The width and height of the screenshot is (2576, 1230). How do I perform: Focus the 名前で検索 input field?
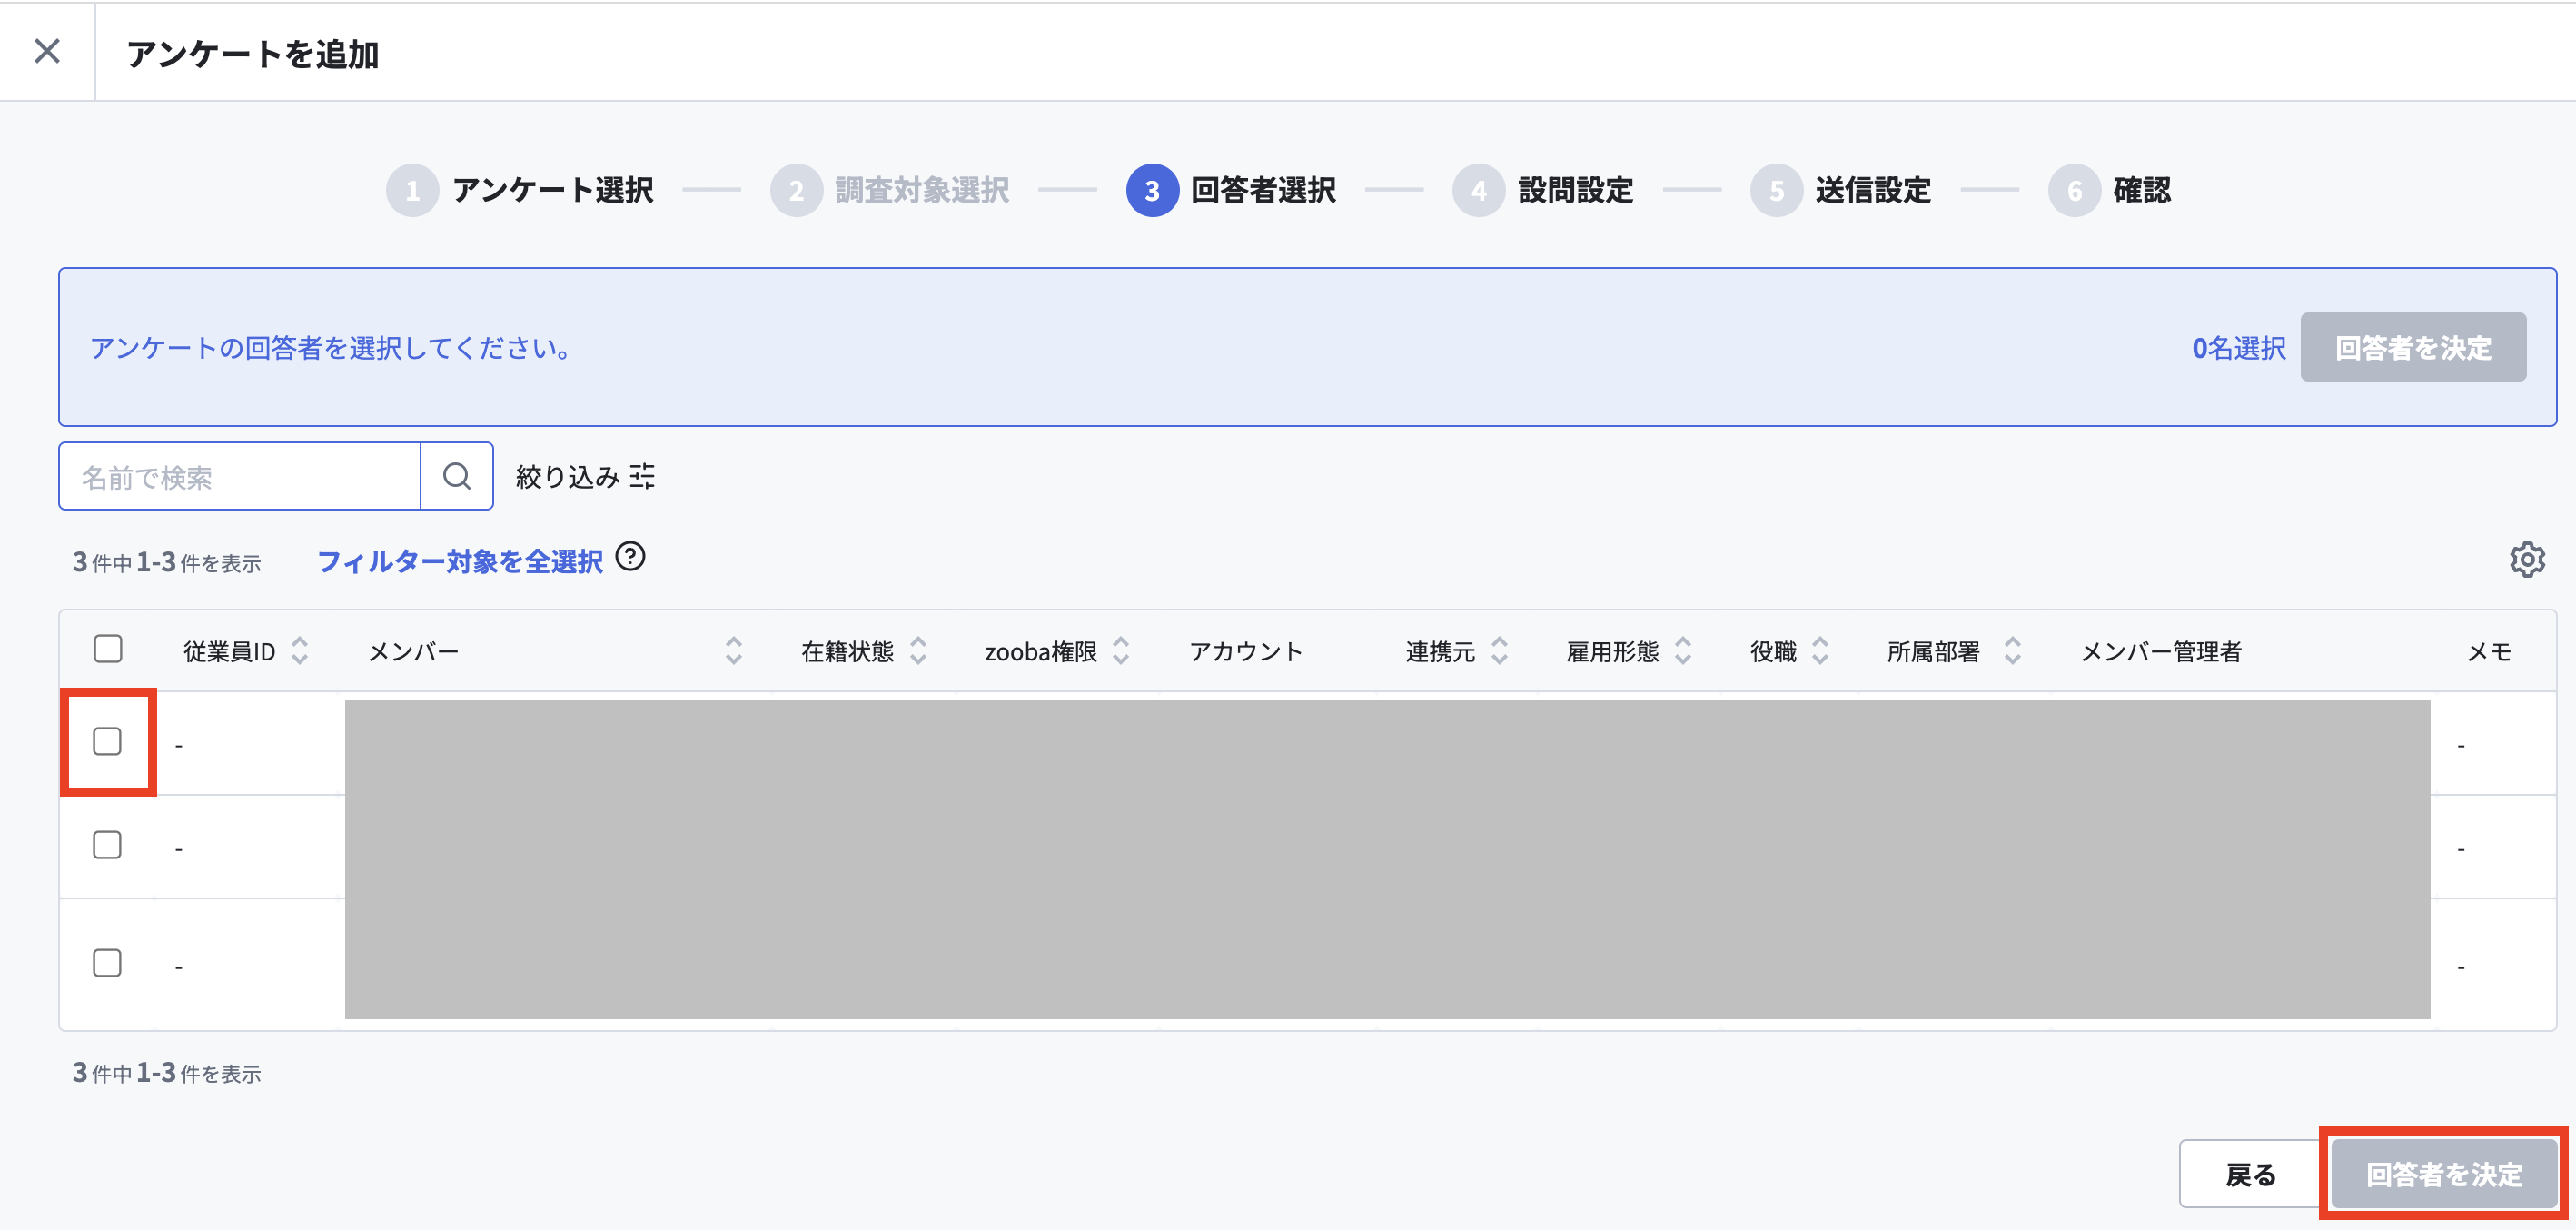pyautogui.click(x=240, y=476)
